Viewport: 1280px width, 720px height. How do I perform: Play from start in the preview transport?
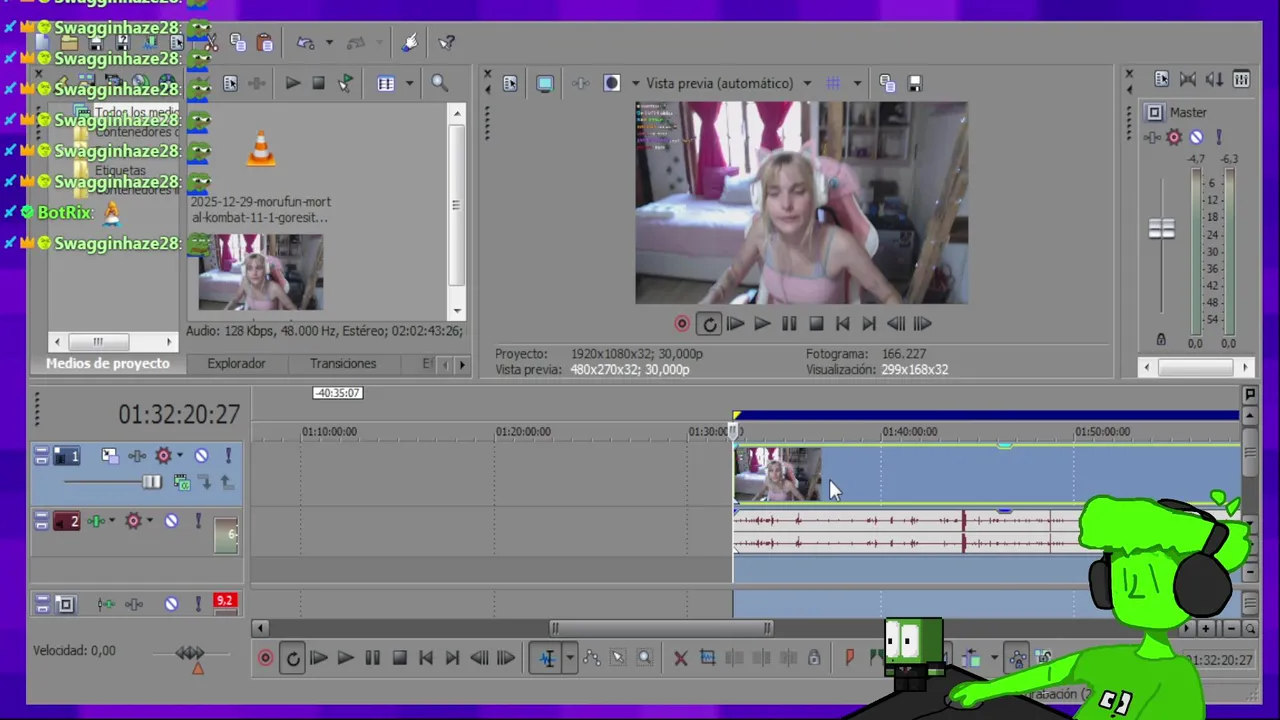click(x=735, y=324)
